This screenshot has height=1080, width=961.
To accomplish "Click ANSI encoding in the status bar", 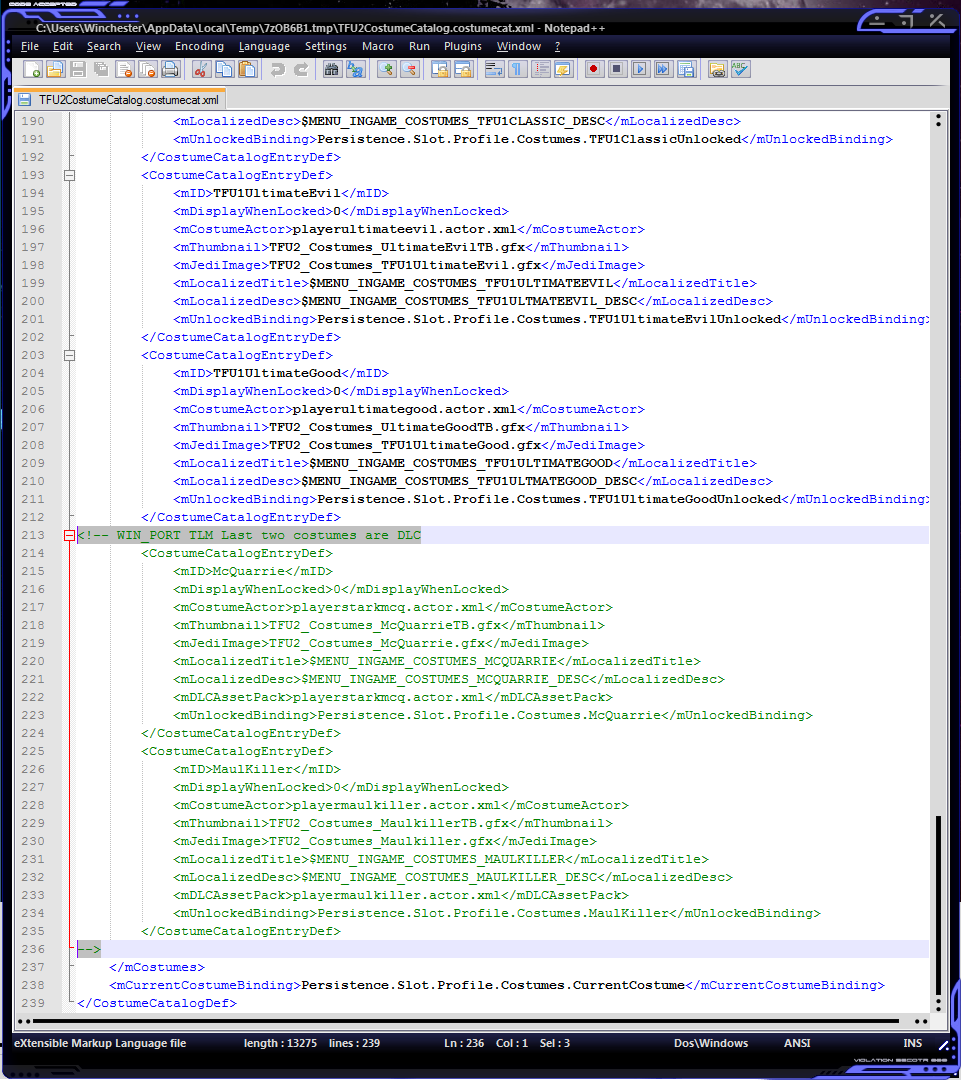I will (x=797, y=1043).
